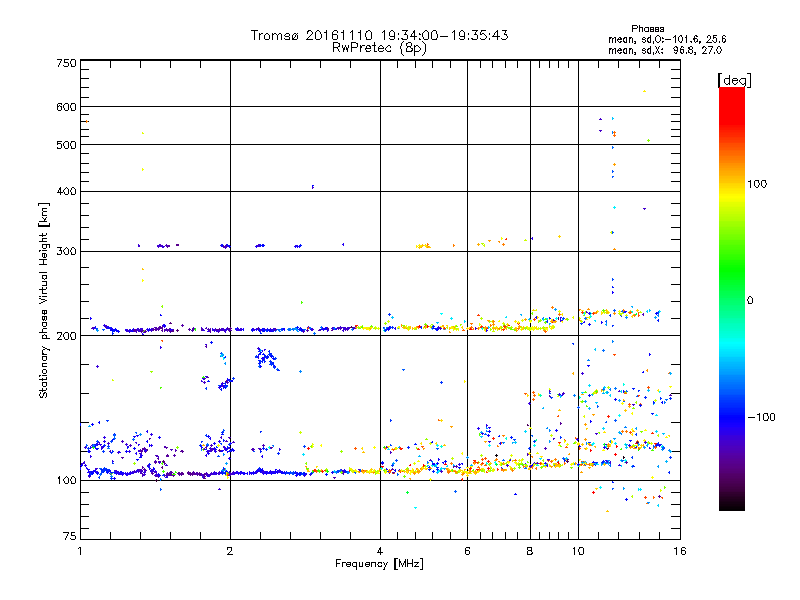Click the y-axis tick label '400'

tap(67, 192)
